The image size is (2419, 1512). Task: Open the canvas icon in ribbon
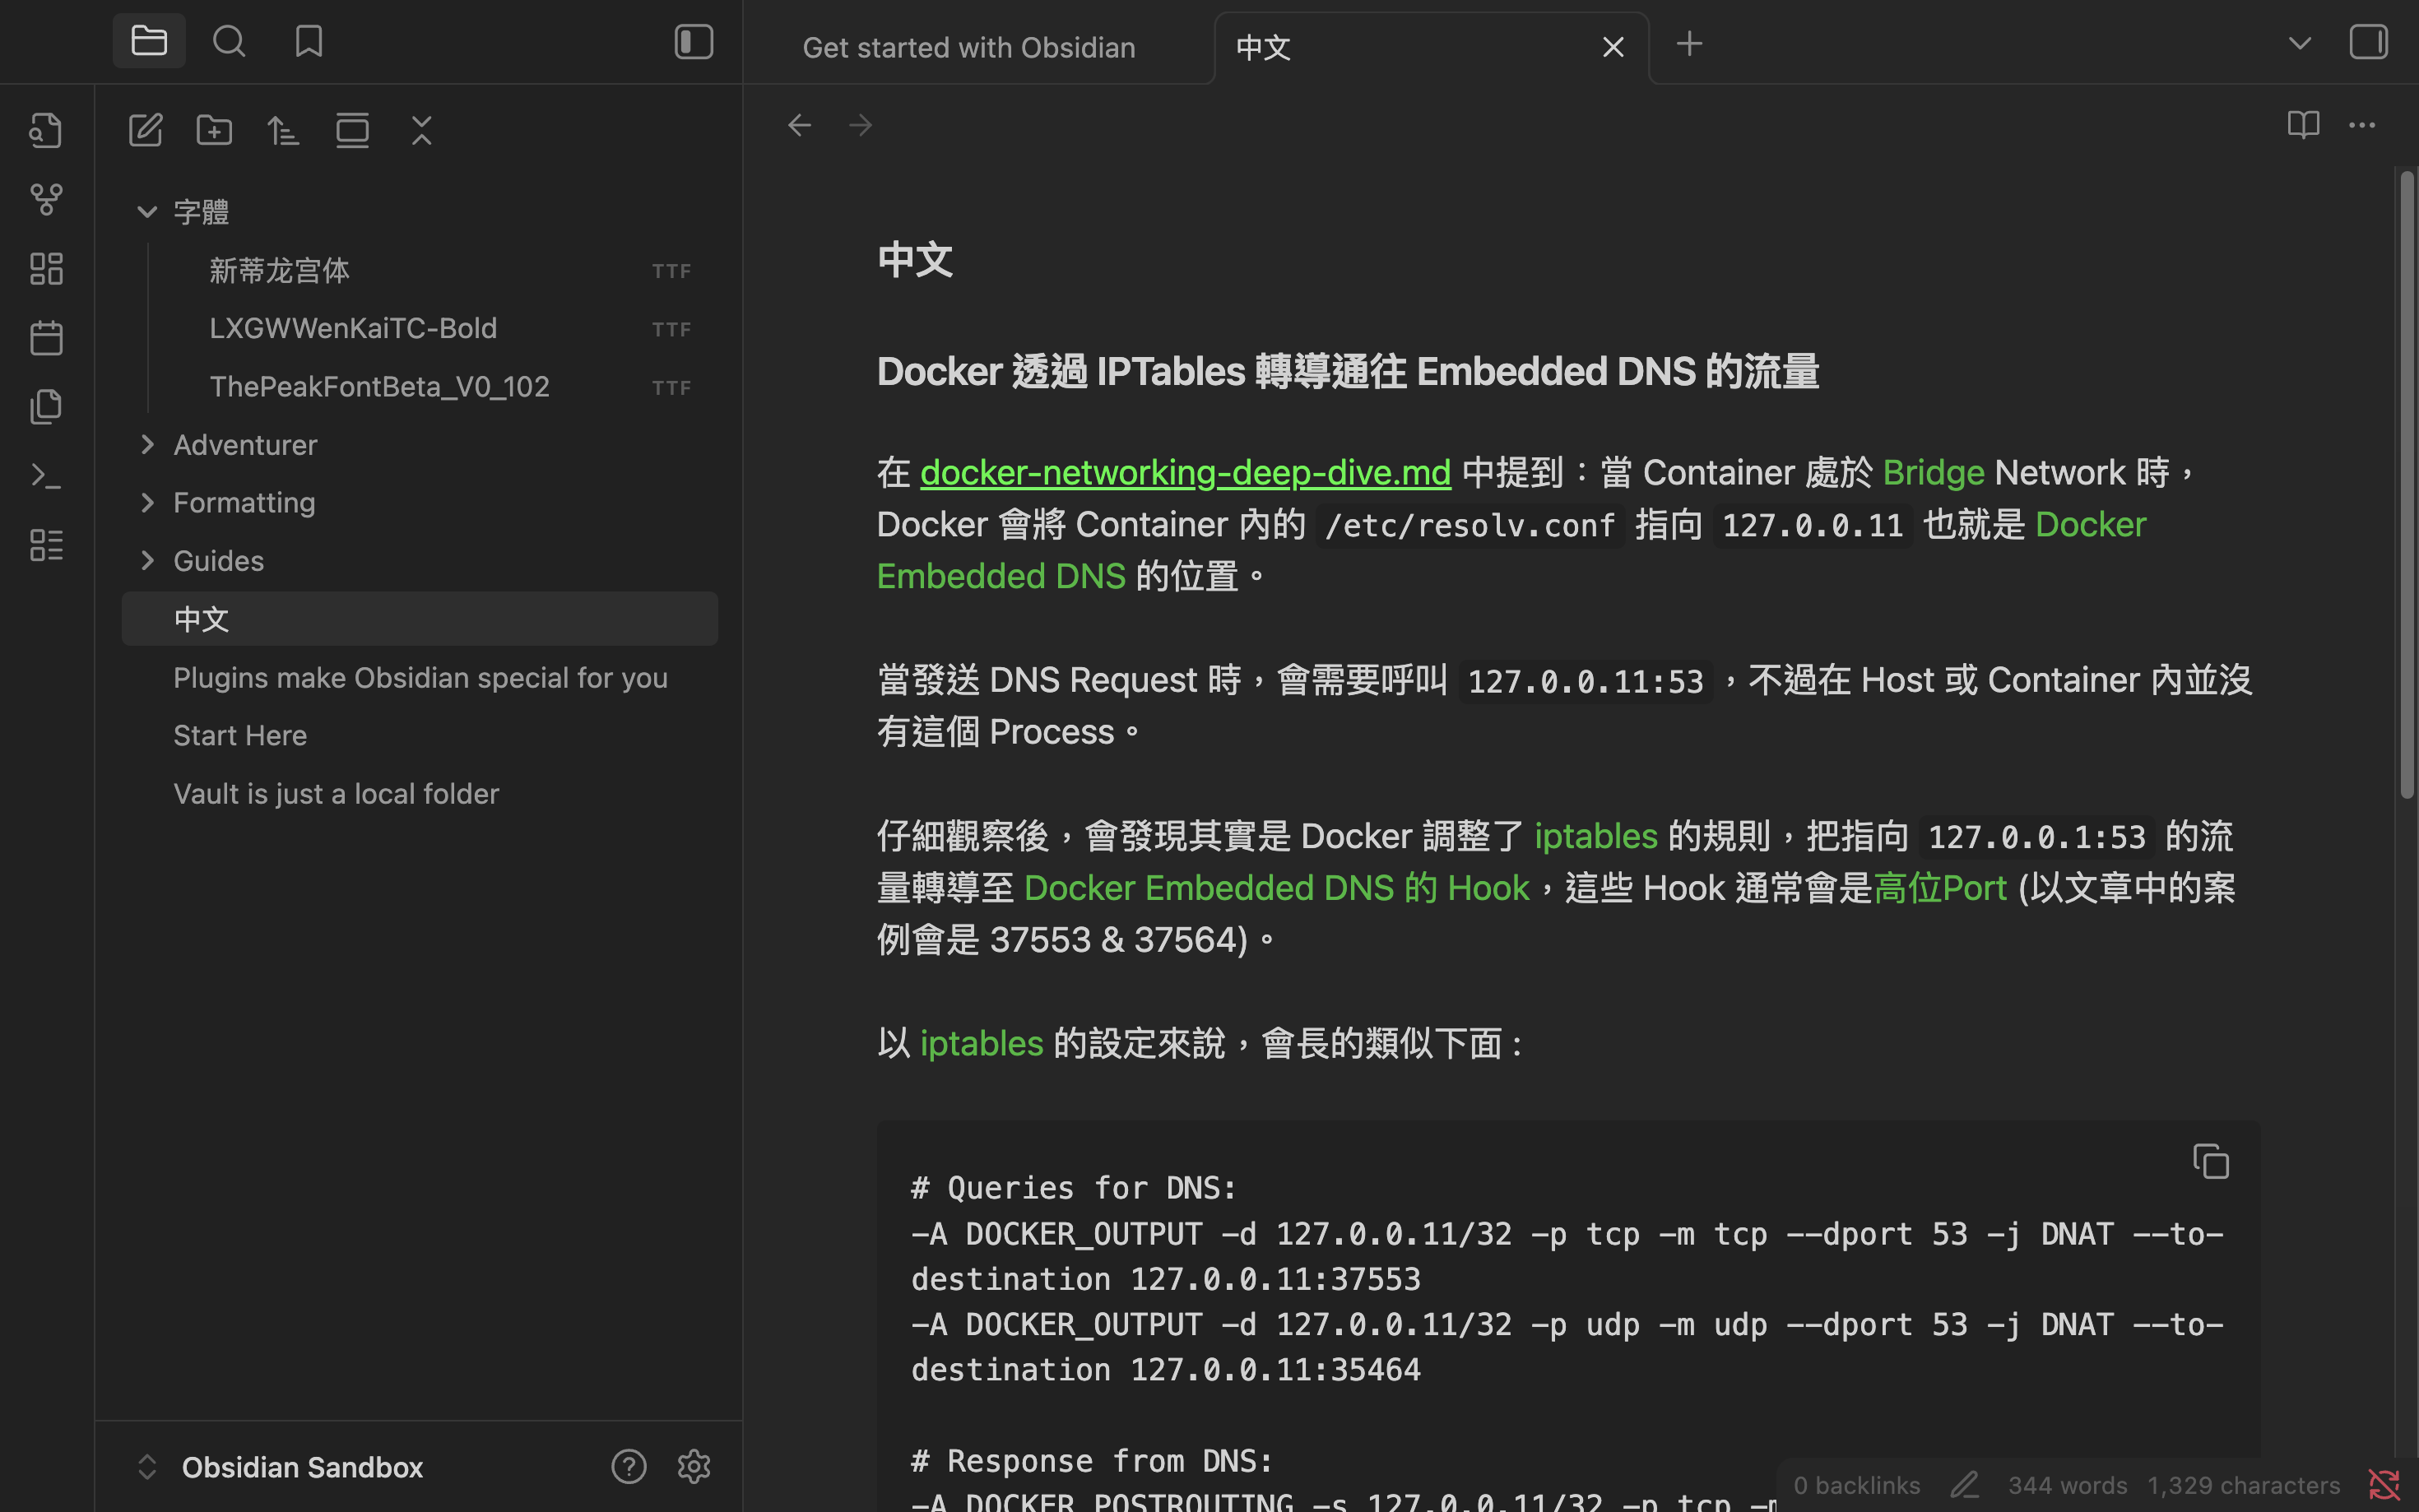(x=46, y=269)
